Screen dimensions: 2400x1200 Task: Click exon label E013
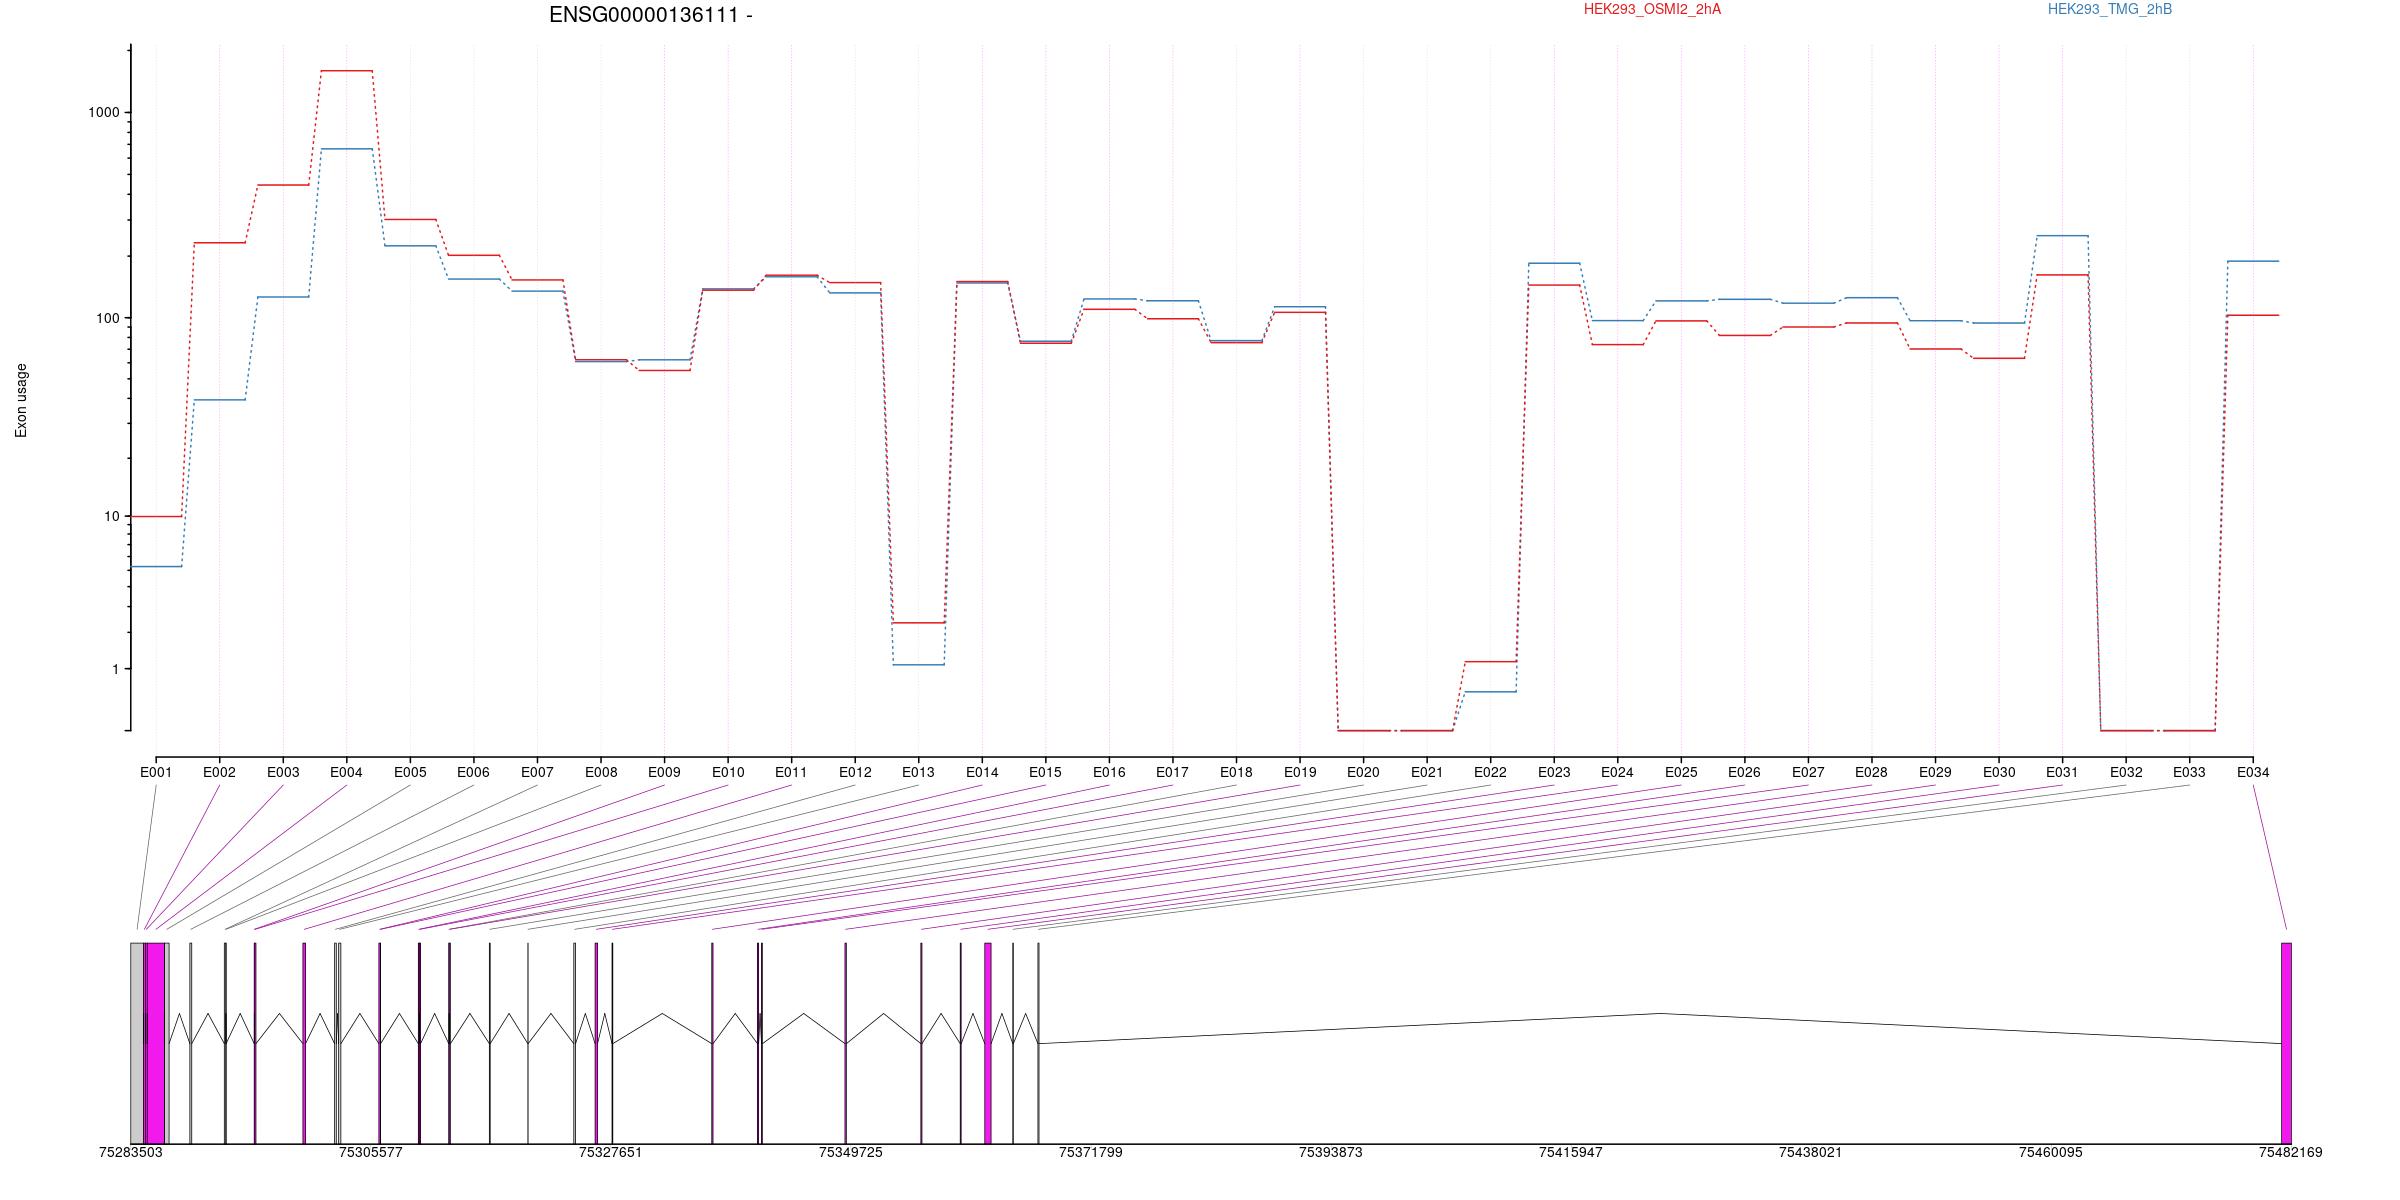918,772
